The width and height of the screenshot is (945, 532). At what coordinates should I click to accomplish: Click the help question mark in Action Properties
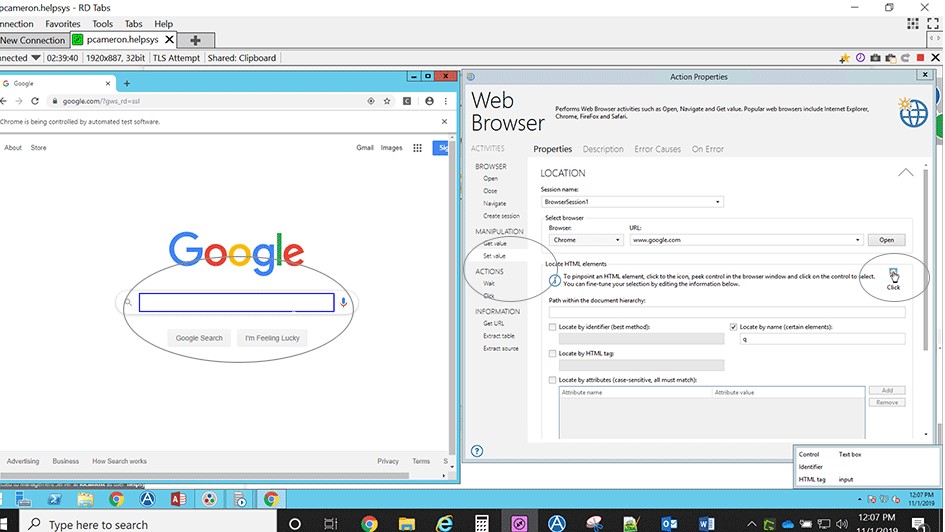pyautogui.click(x=477, y=451)
